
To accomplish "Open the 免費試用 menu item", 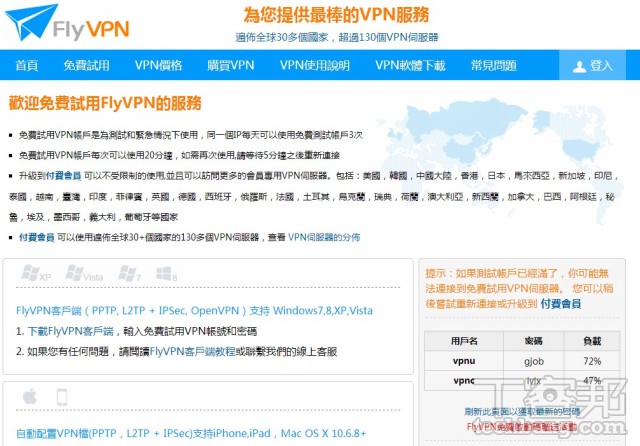I will click(86, 65).
